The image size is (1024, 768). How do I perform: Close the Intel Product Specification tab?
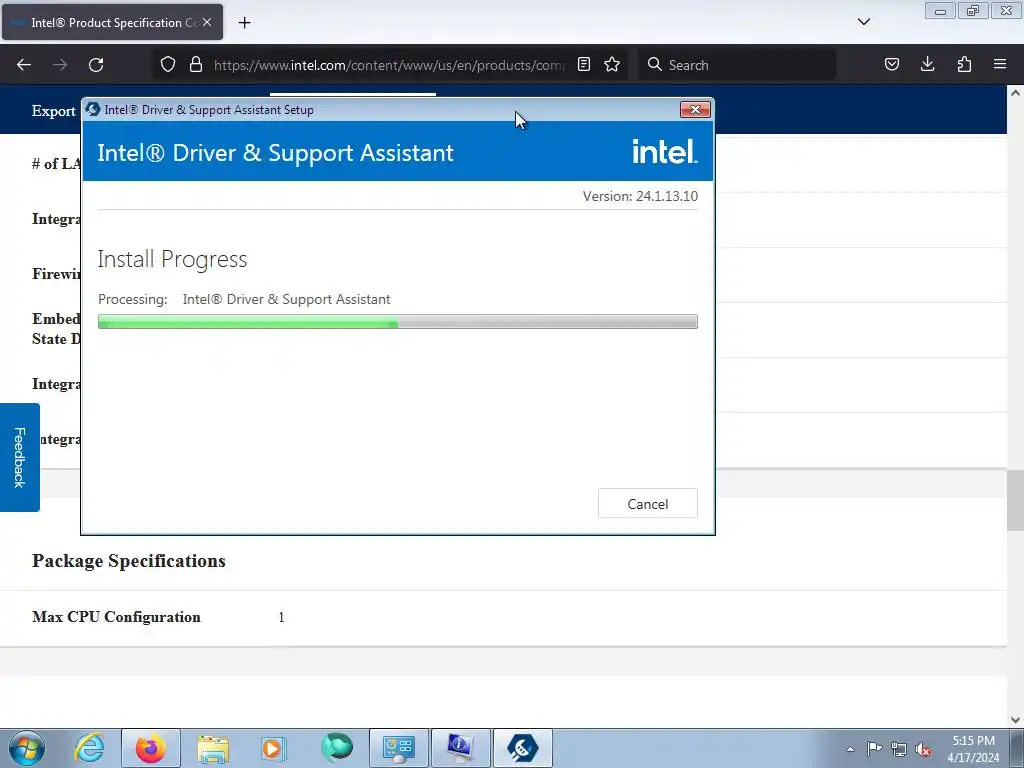[207, 22]
